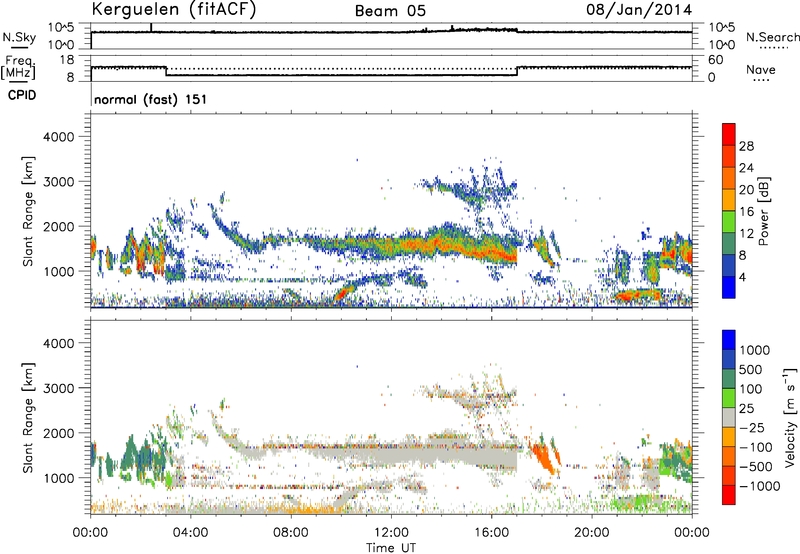Select the "08:00" time tick label
800x554 pixels.
point(291,533)
